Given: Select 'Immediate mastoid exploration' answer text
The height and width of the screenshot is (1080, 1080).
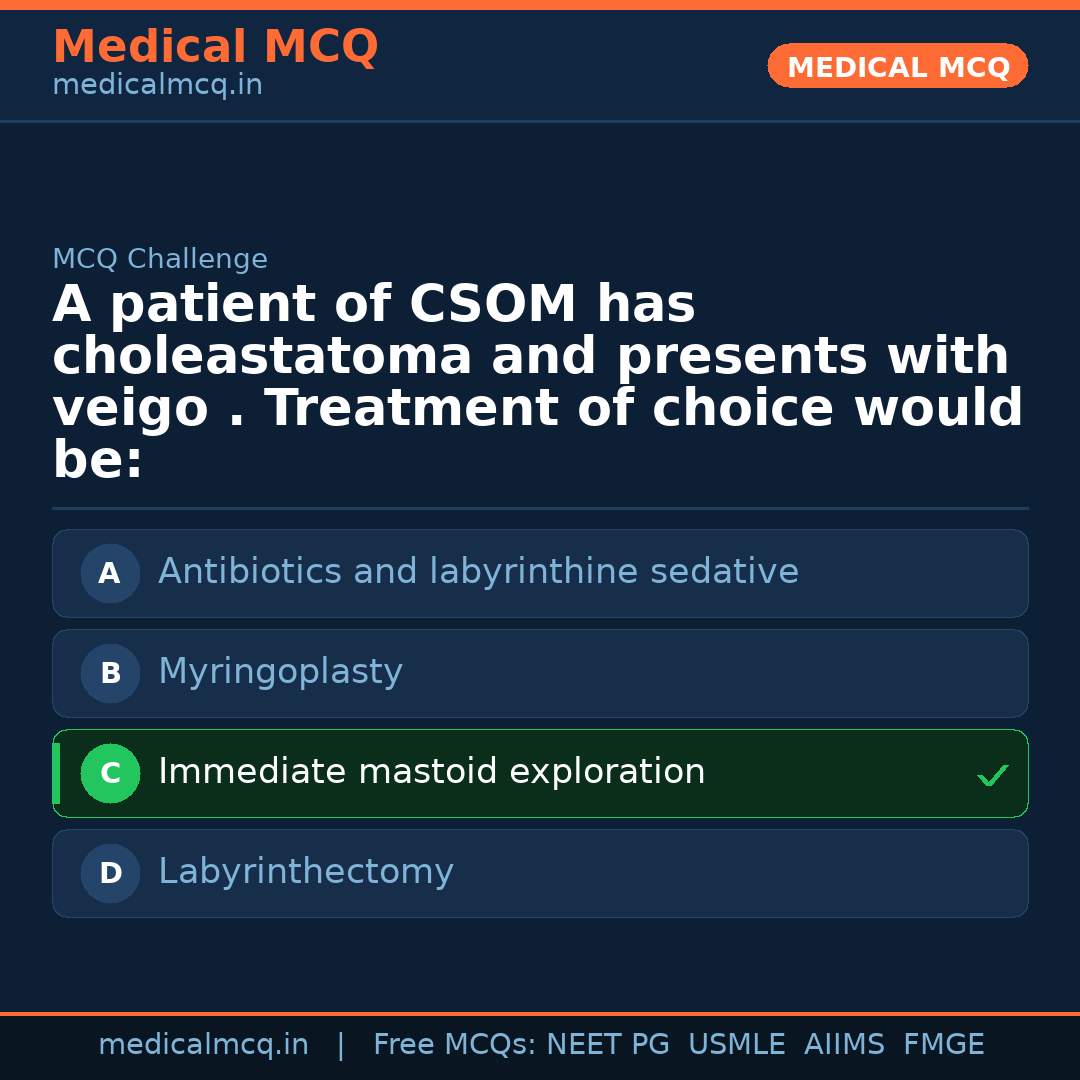Looking at the screenshot, I should coord(431,772).
